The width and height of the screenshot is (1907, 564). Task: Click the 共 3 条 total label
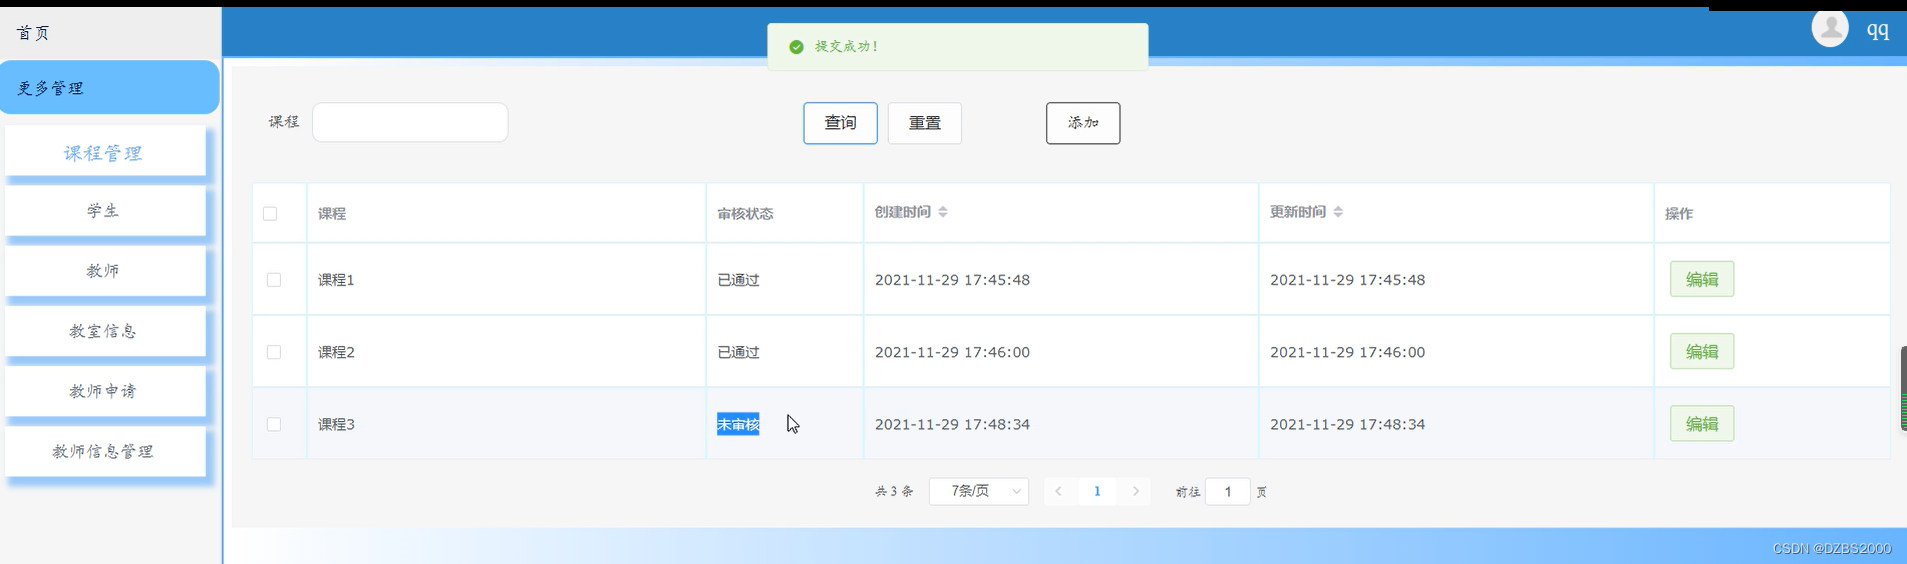[x=894, y=492]
